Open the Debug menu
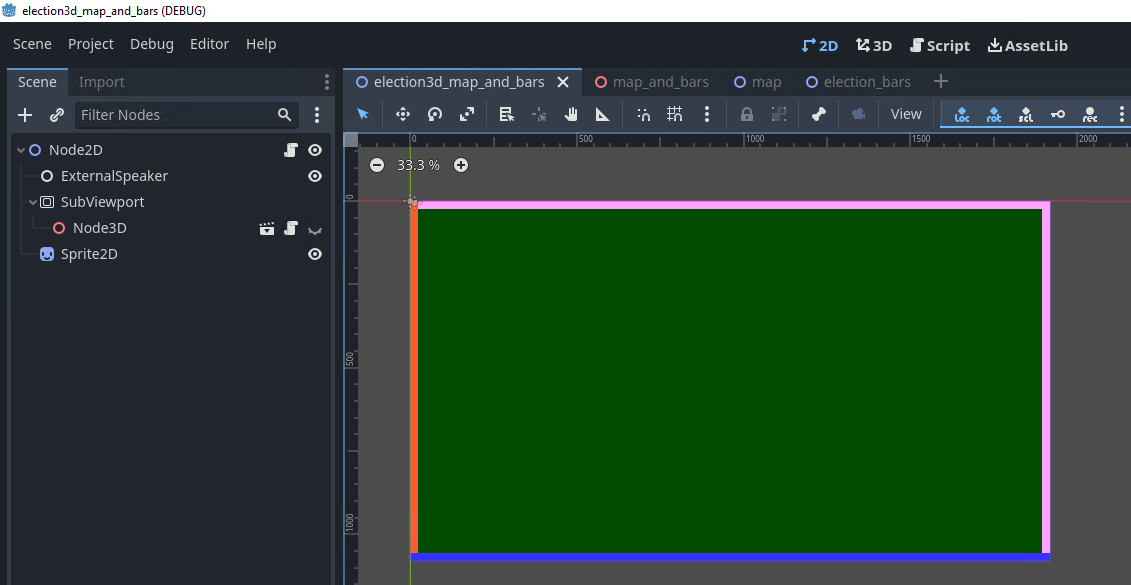The width and height of the screenshot is (1131, 585). [x=151, y=44]
